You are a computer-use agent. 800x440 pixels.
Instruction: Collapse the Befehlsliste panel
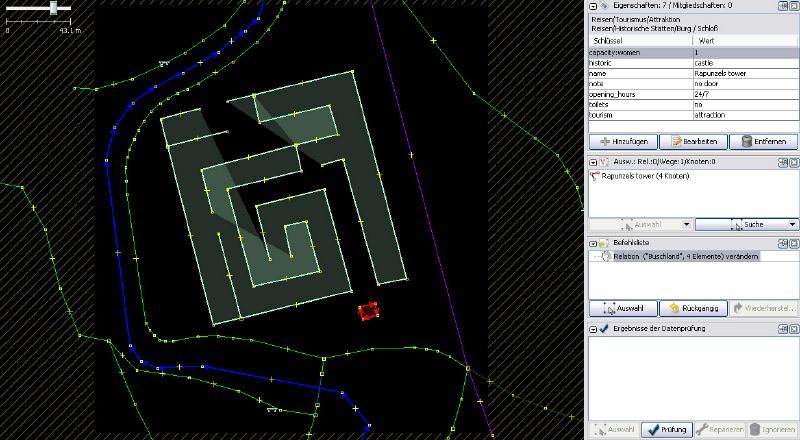pos(593,243)
